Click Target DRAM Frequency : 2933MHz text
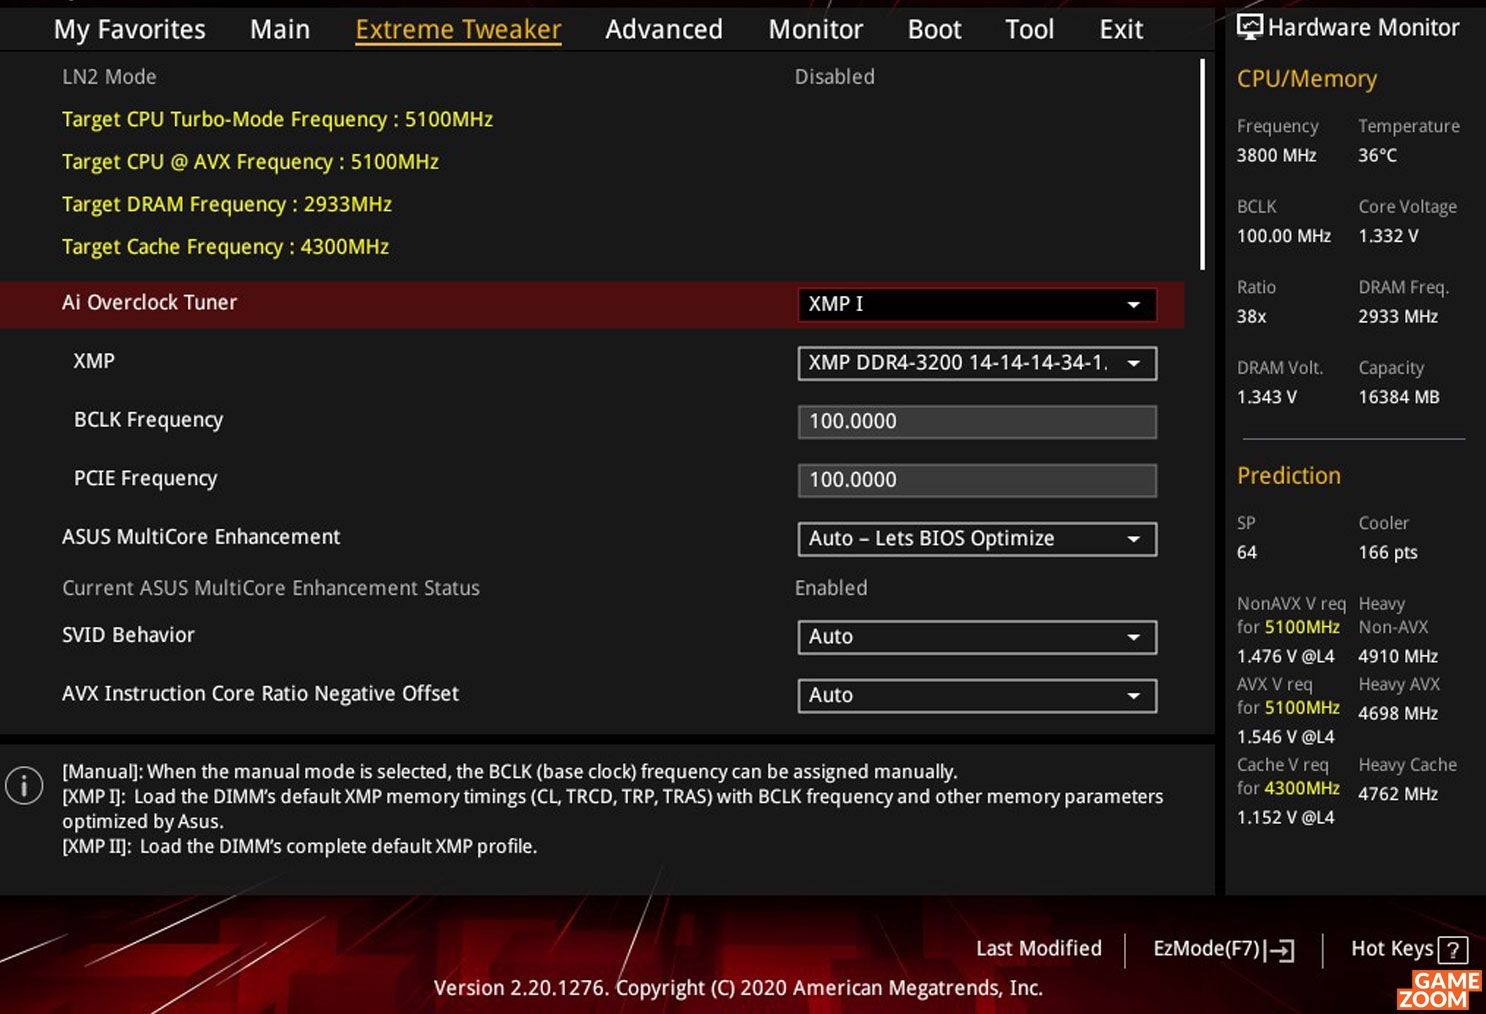The height and width of the screenshot is (1014, 1486). pyautogui.click(x=227, y=204)
